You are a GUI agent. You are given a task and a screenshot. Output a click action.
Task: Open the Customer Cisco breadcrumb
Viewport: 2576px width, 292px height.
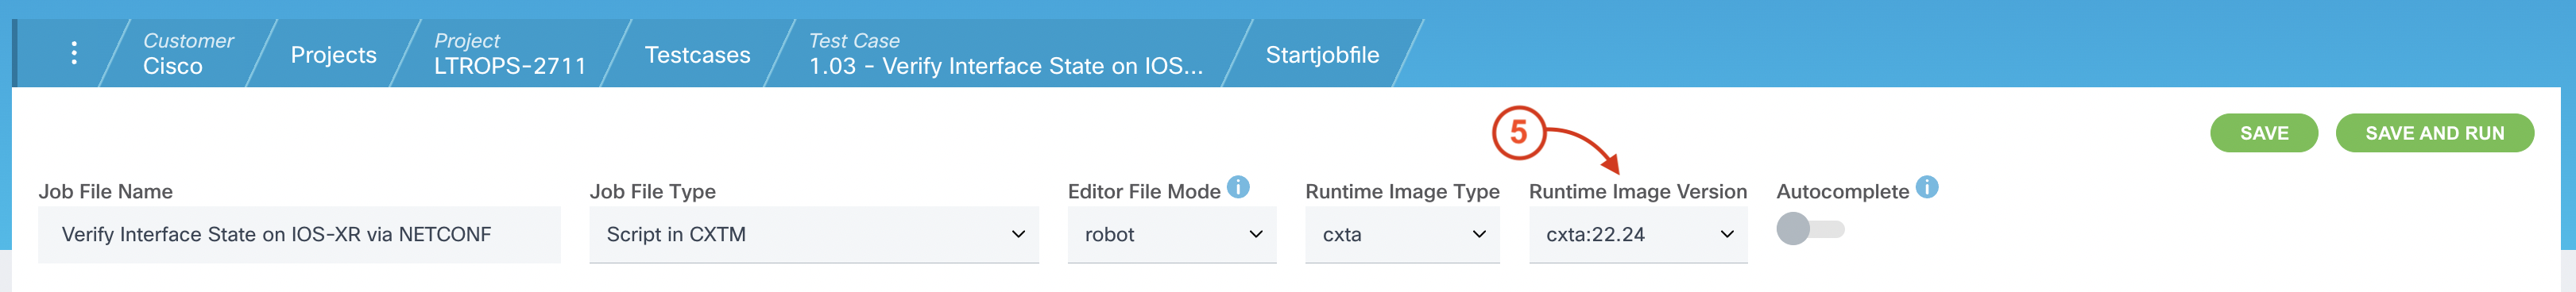187,54
